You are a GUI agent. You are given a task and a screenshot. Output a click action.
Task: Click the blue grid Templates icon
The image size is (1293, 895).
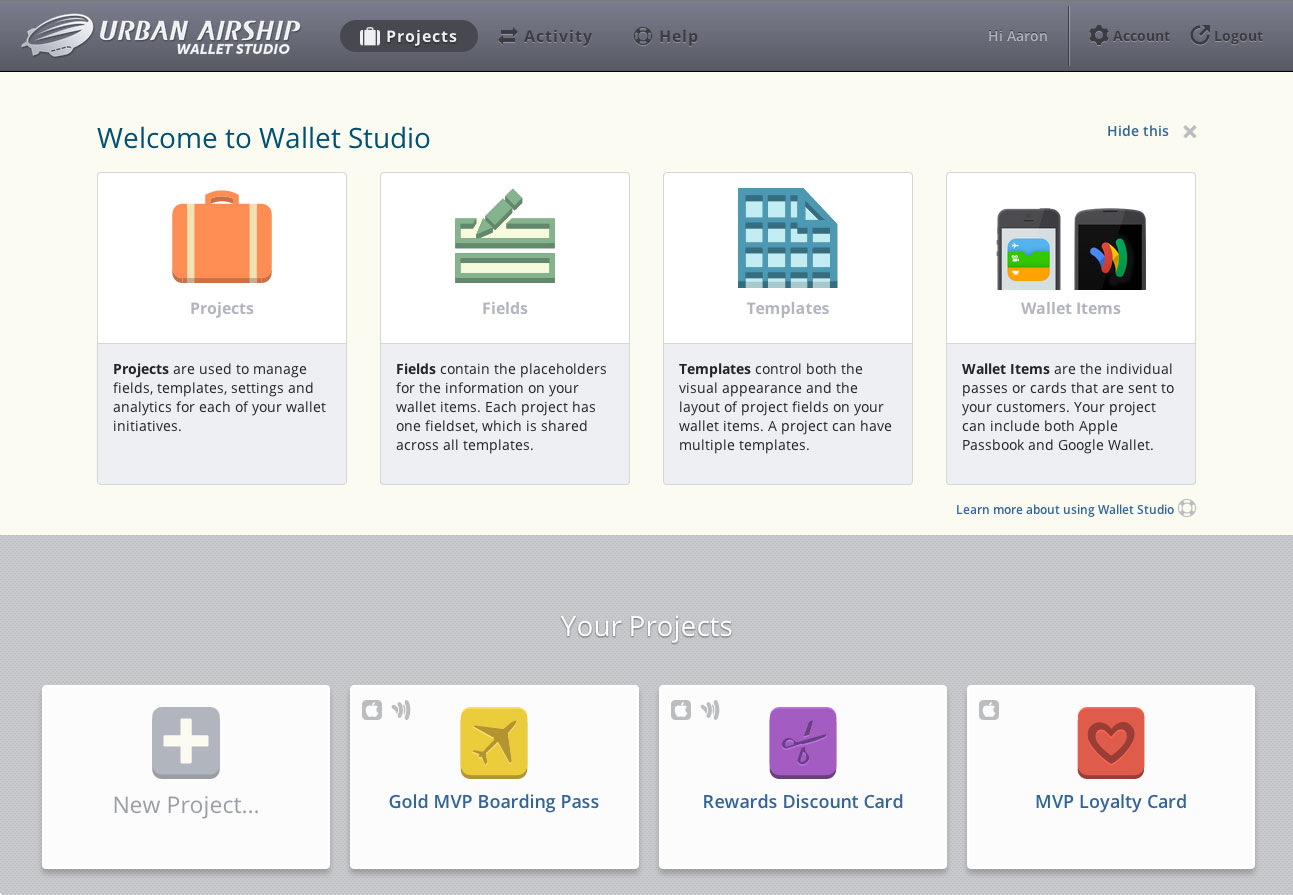788,238
